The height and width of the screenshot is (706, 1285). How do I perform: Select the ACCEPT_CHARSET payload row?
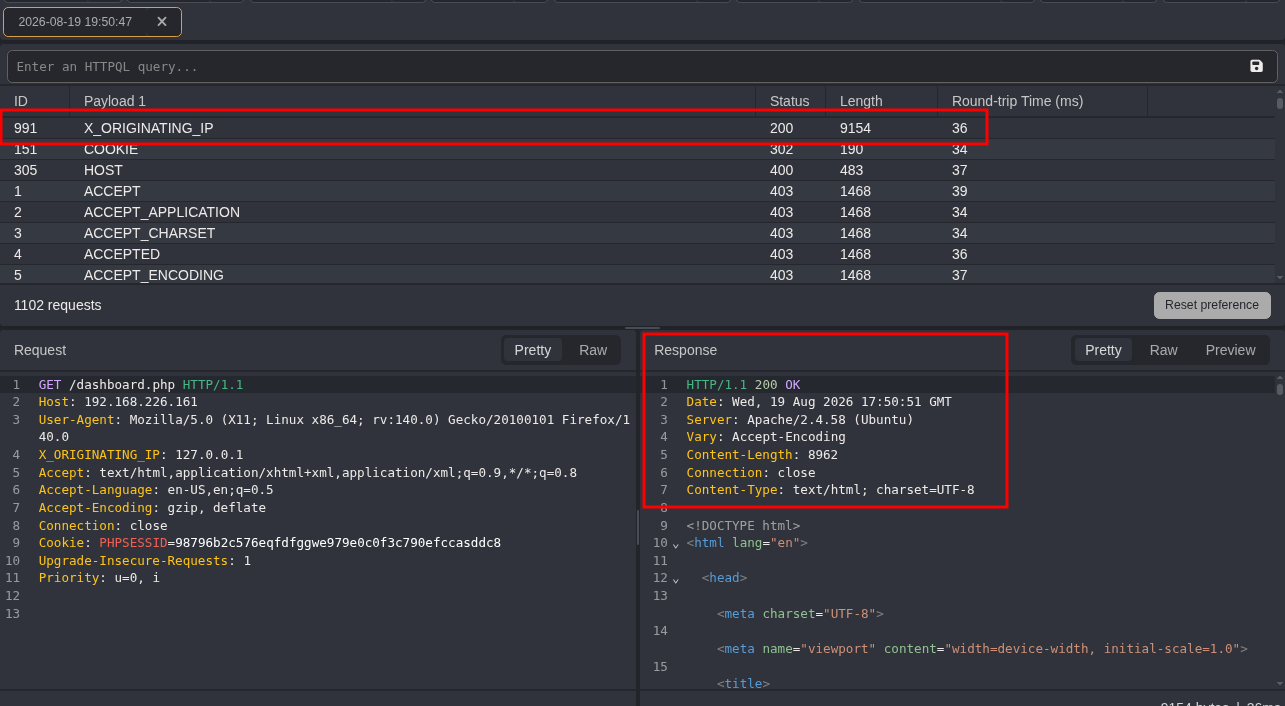tap(637, 233)
